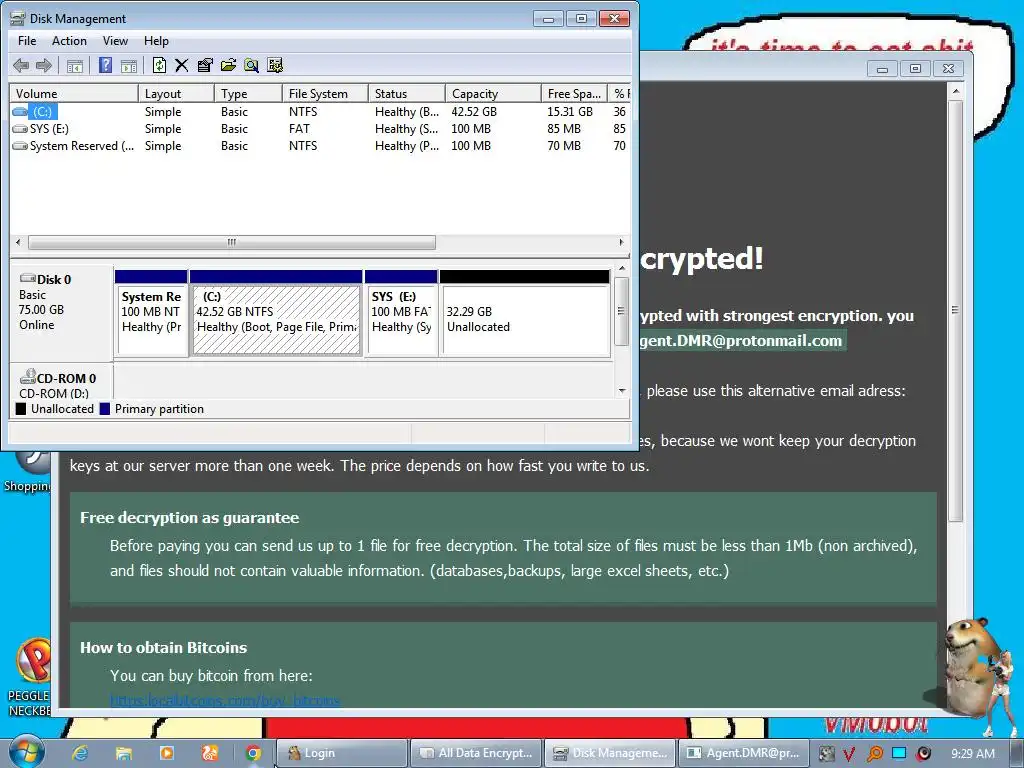
Task: Launch Internet Explorer from the taskbar
Action: (80, 753)
